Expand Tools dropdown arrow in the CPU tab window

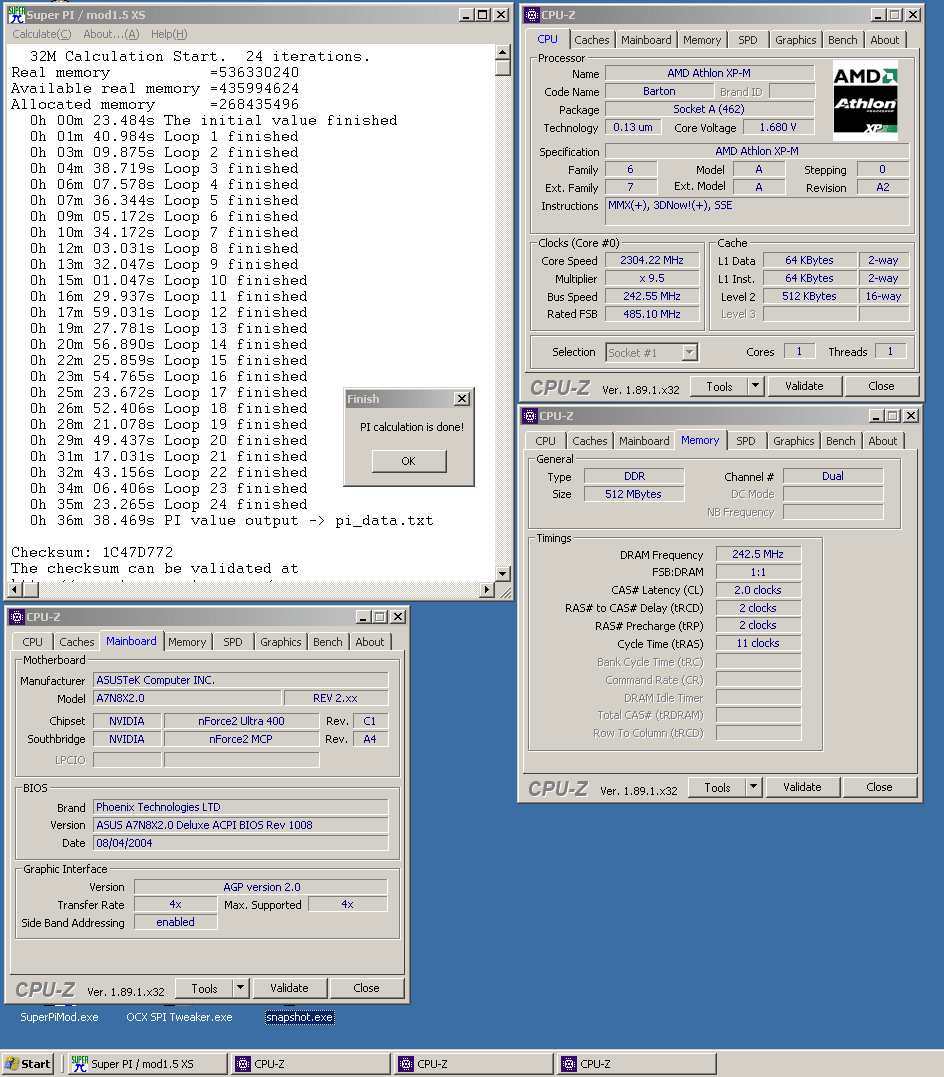[756, 387]
